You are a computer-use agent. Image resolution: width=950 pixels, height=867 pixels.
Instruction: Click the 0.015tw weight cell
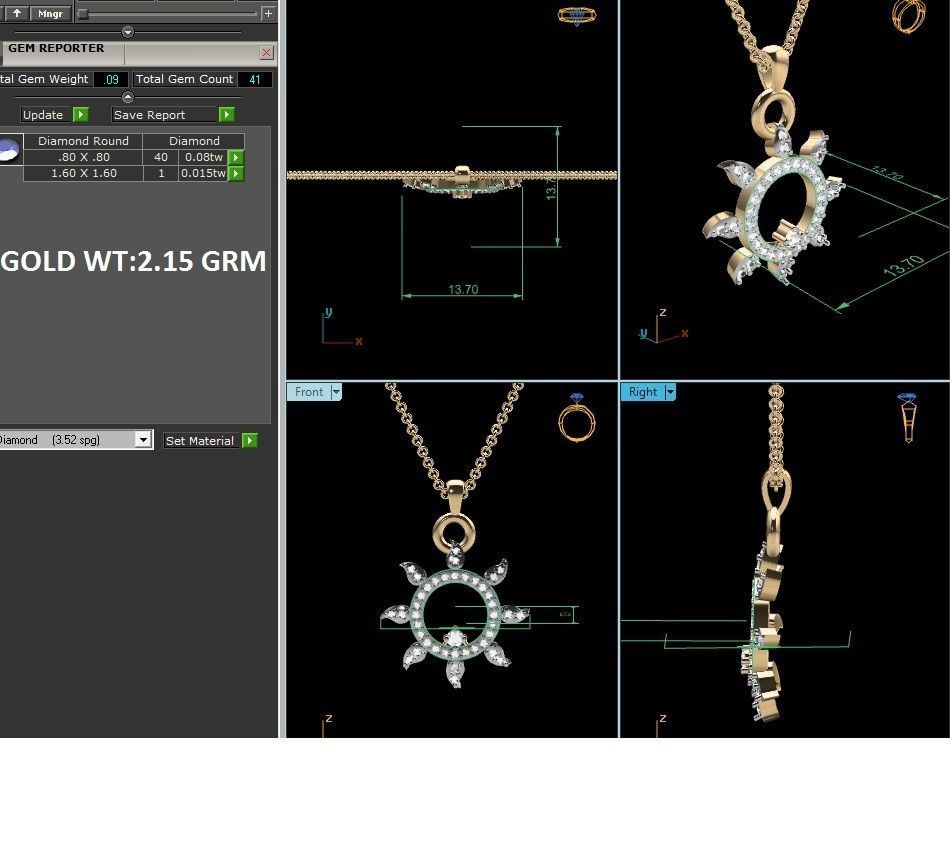point(204,173)
